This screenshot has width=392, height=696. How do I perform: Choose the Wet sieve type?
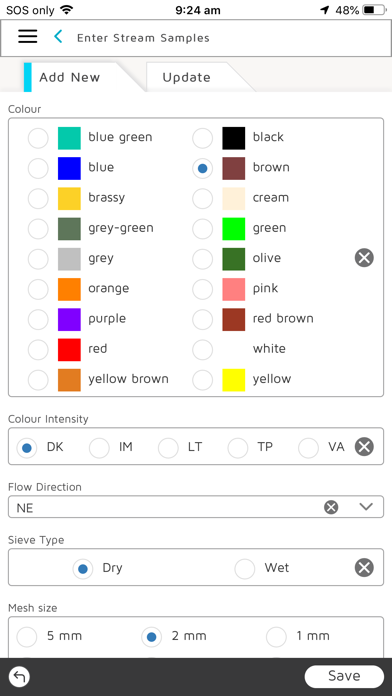(x=245, y=569)
